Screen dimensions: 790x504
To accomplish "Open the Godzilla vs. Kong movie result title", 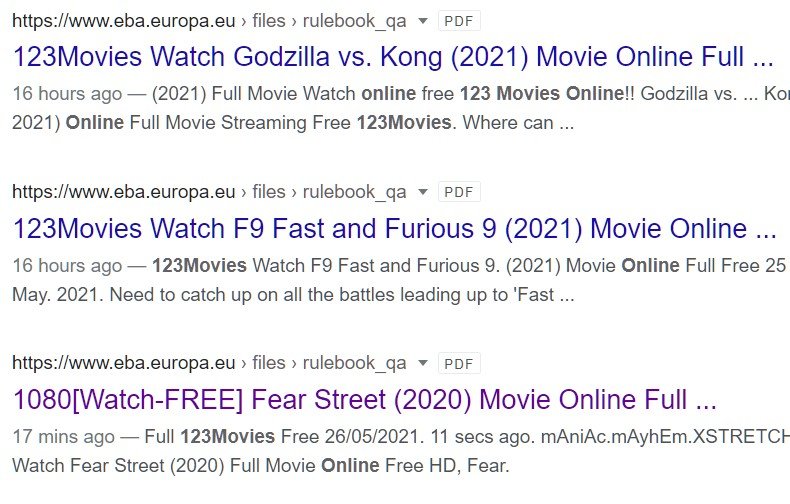I will pyautogui.click(x=393, y=56).
